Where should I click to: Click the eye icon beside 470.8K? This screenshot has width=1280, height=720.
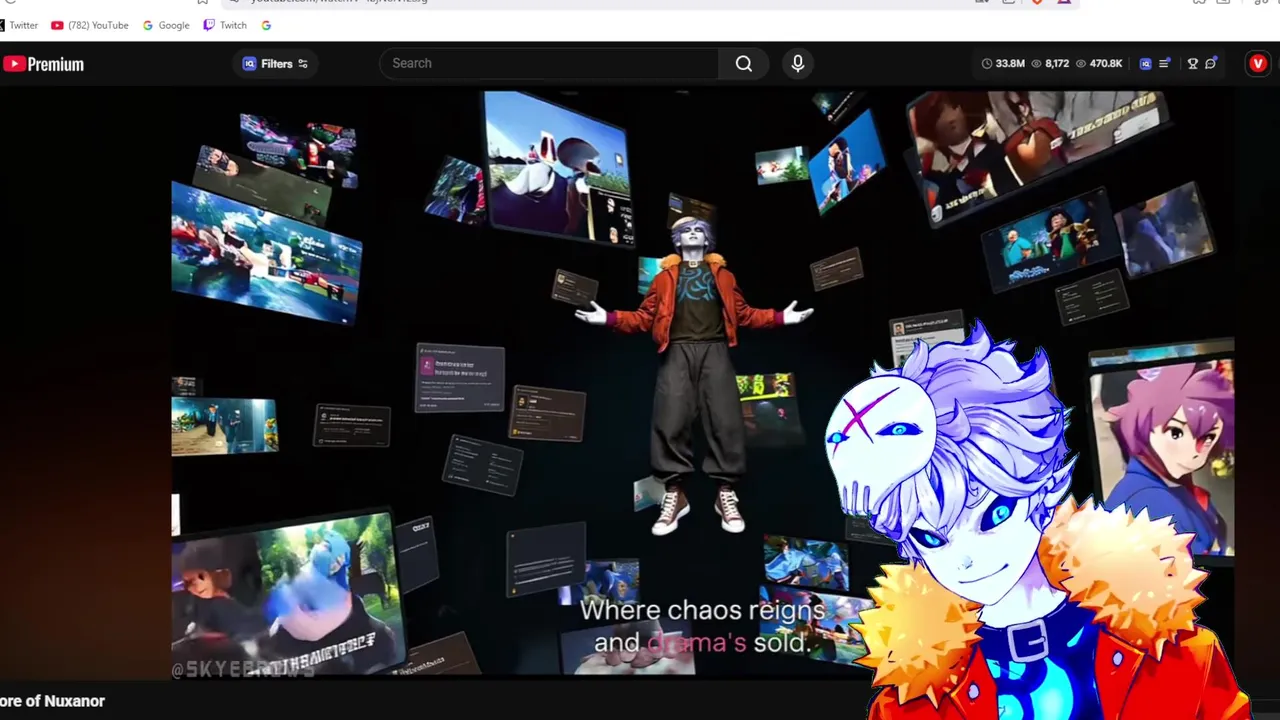(x=1081, y=64)
